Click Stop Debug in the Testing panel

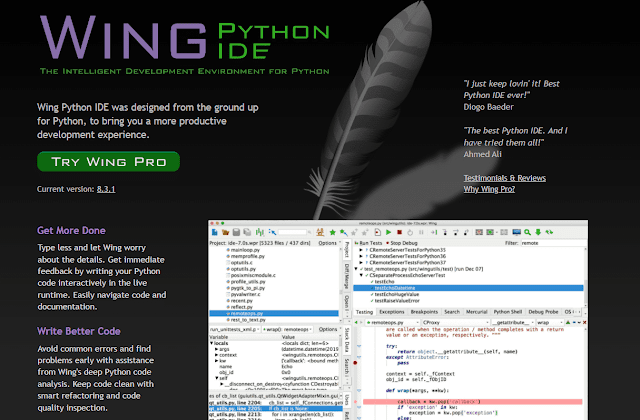401,243
